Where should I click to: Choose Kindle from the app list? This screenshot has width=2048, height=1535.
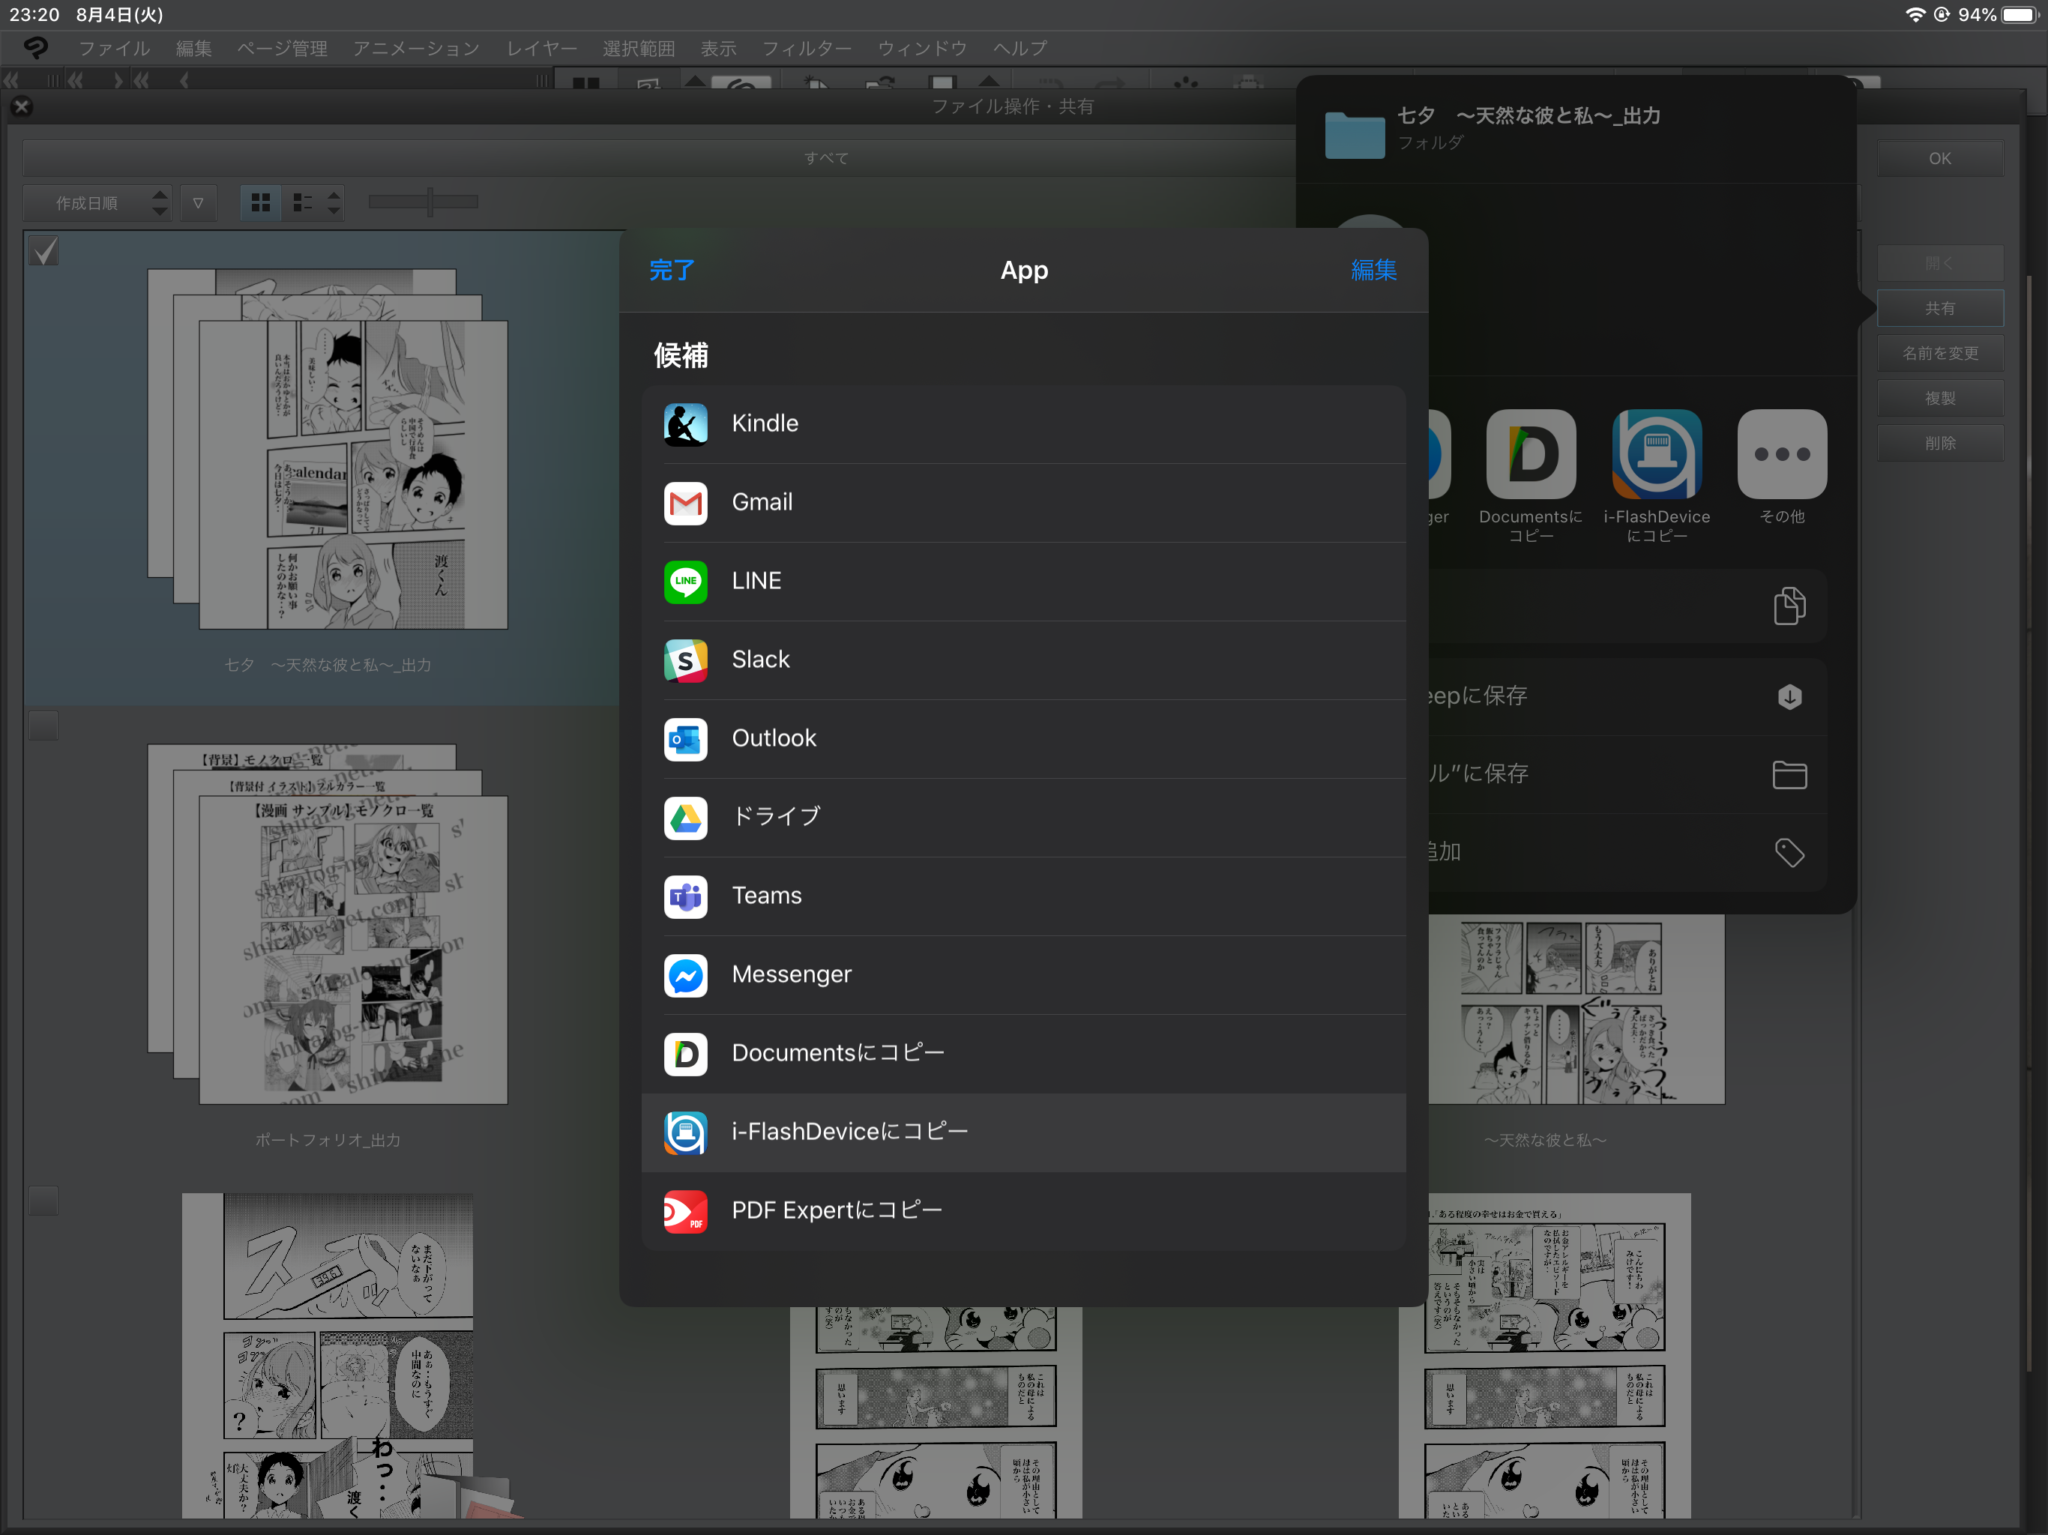(1023, 424)
